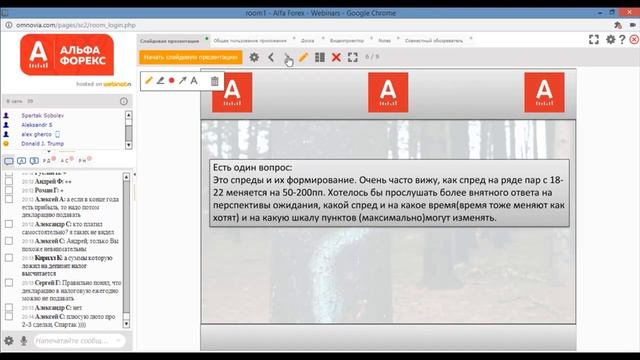Select the yellow pencil drawing tool
This screenshot has height=360, width=640.
149,80
